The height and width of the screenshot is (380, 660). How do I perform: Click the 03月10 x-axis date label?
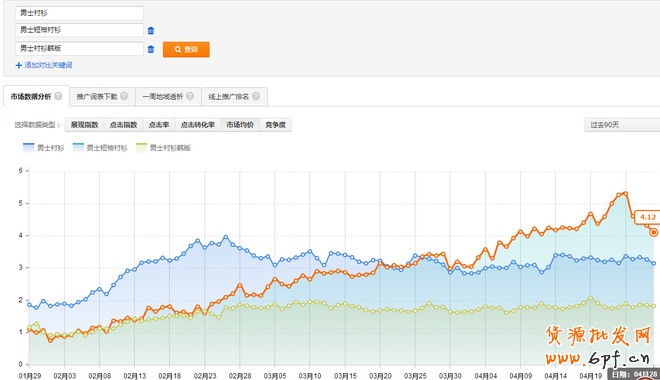(310, 375)
